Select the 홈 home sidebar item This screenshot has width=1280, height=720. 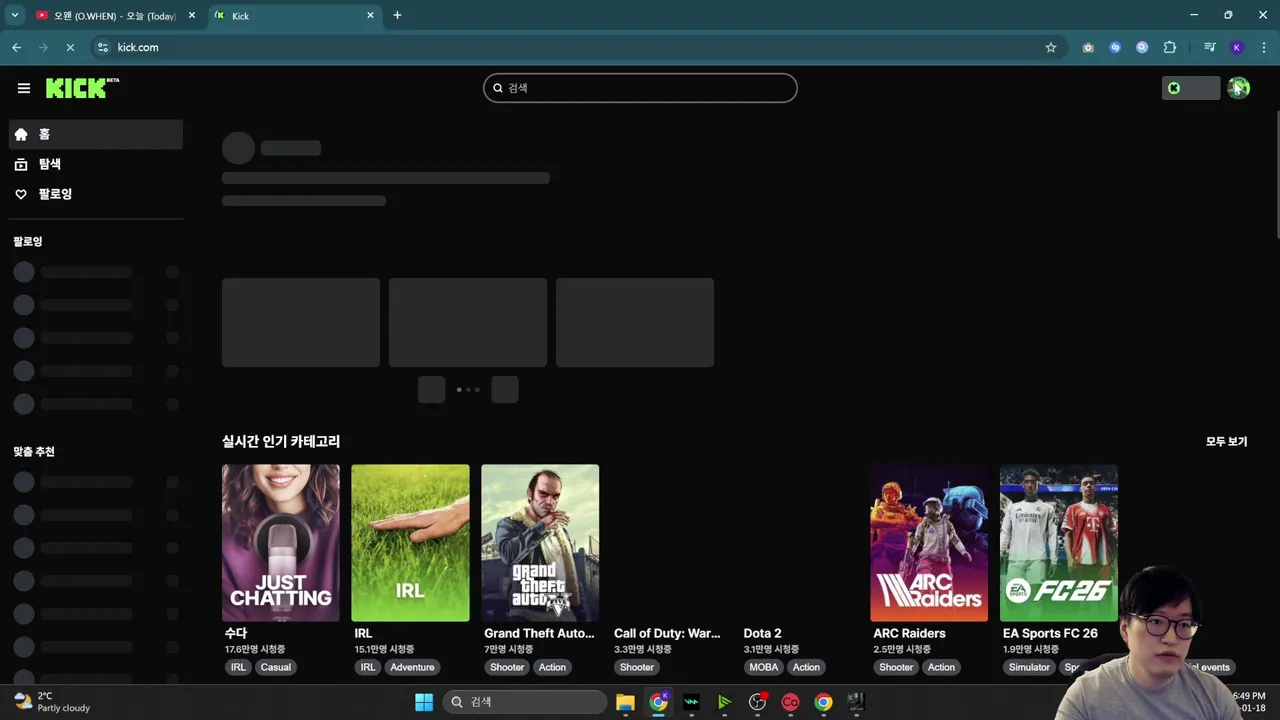point(96,134)
